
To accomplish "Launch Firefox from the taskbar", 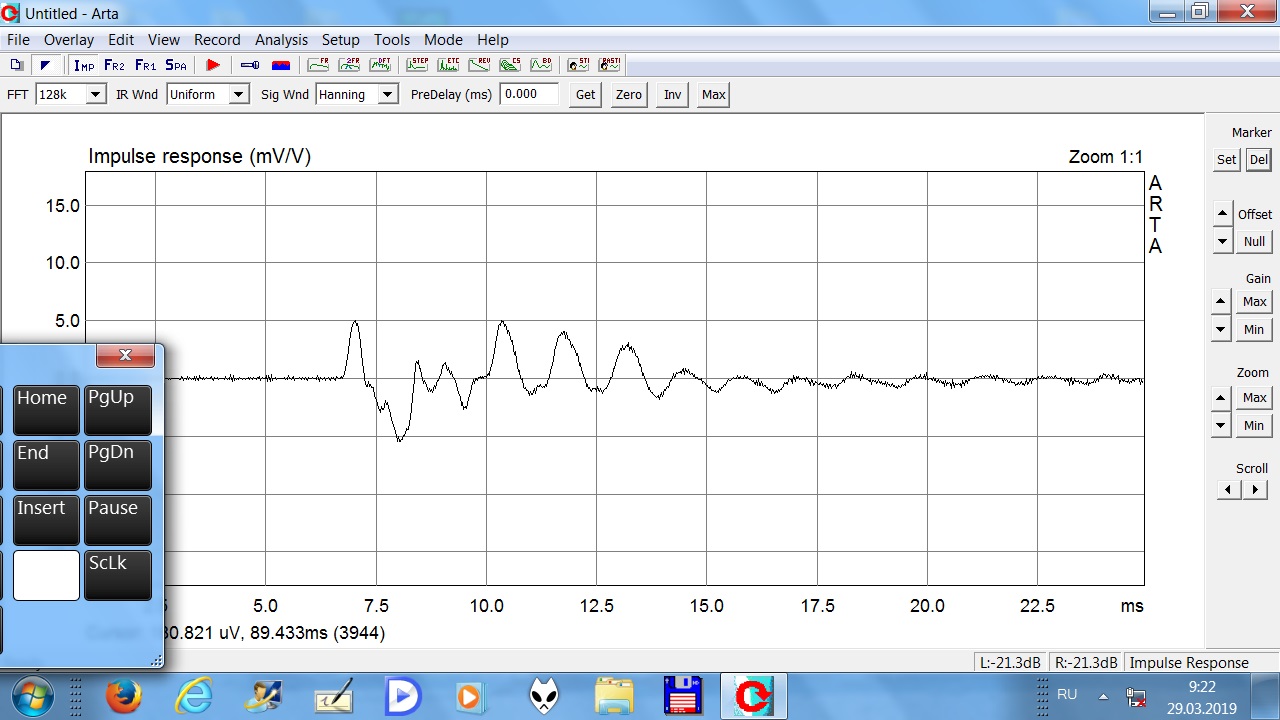I will pos(124,696).
